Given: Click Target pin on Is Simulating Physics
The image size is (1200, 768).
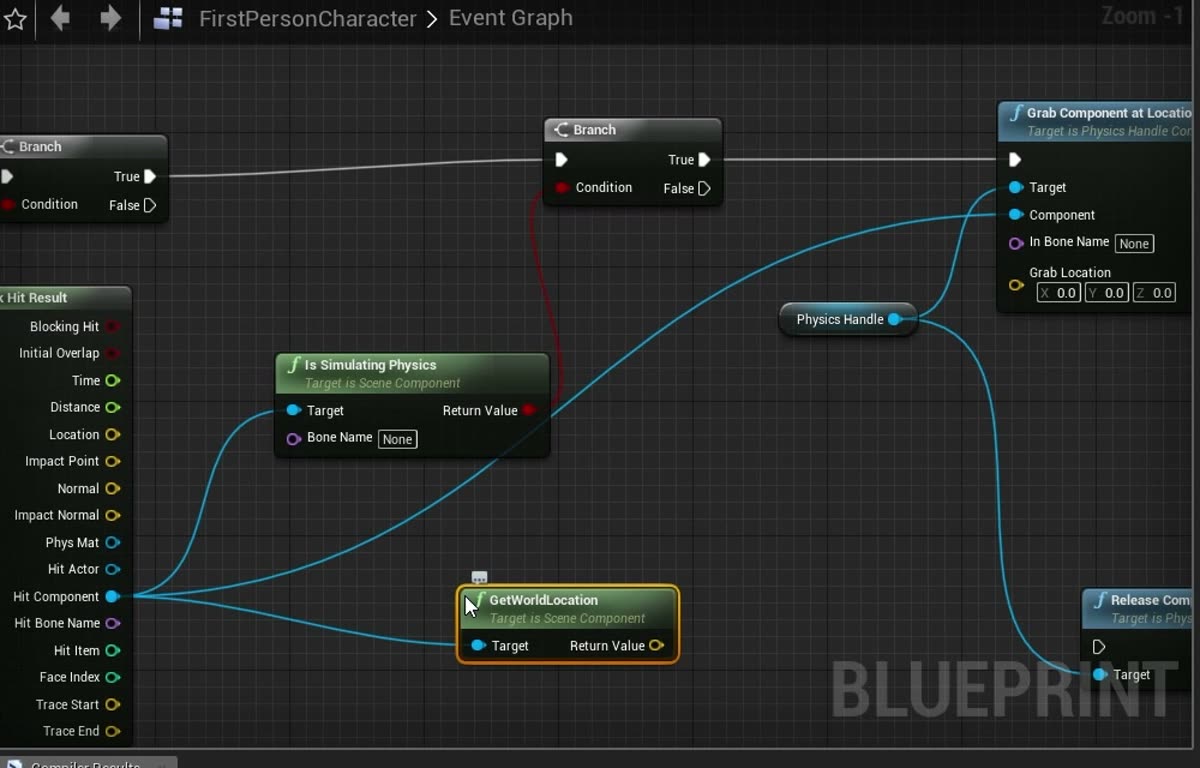Looking at the screenshot, I should tap(293, 410).
